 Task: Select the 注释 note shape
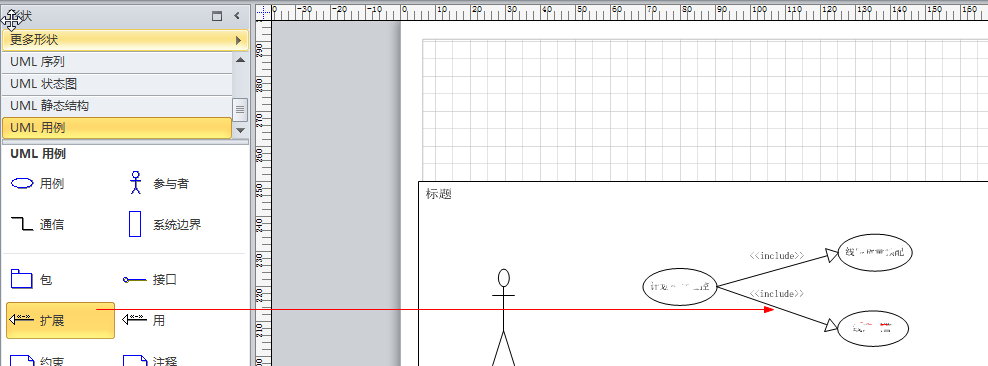150,360
